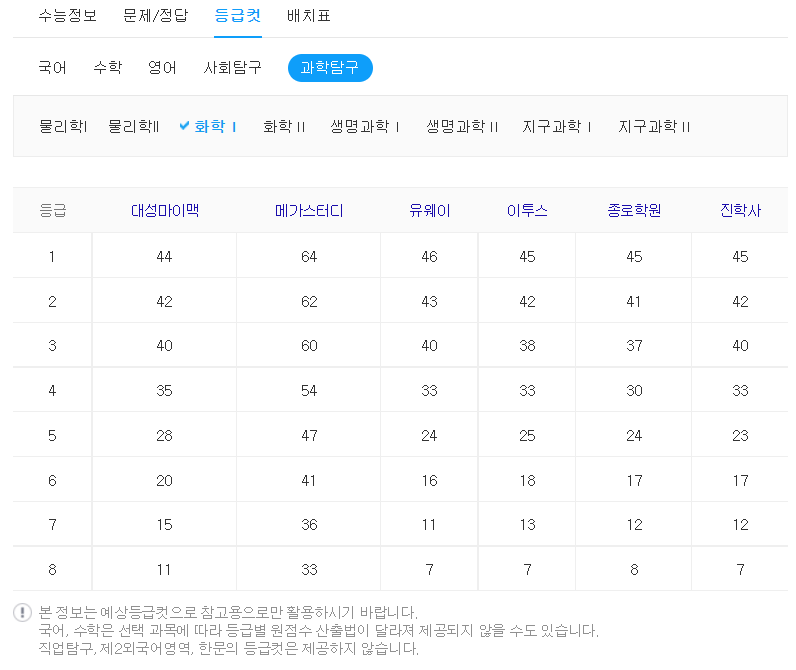Click 진학사 grade 5 value 23
Screen dimensions: 796x670
740,436
